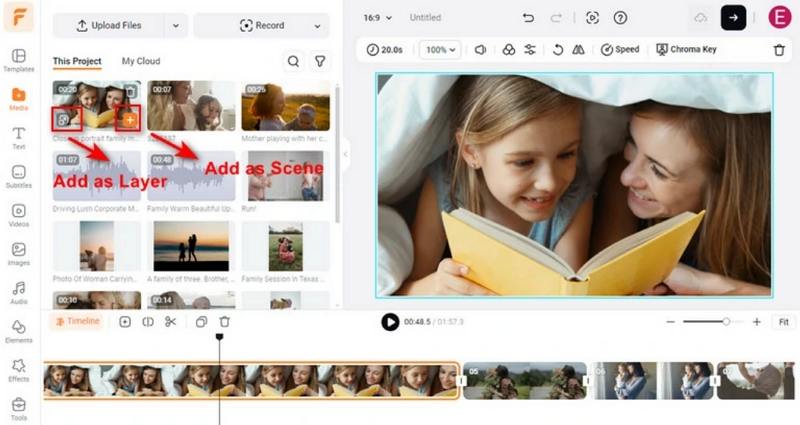Rotate the clip with rotate icon
Screen dimensions: 800x425
click(558, 49)
